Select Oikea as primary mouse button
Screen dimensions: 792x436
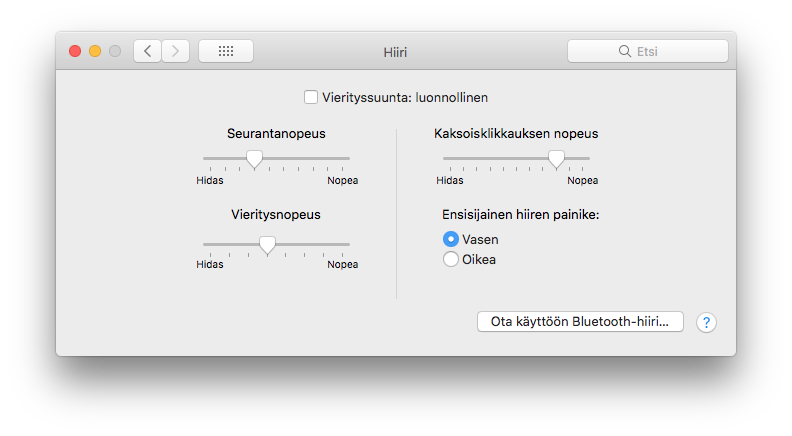[x=451, y=260]
